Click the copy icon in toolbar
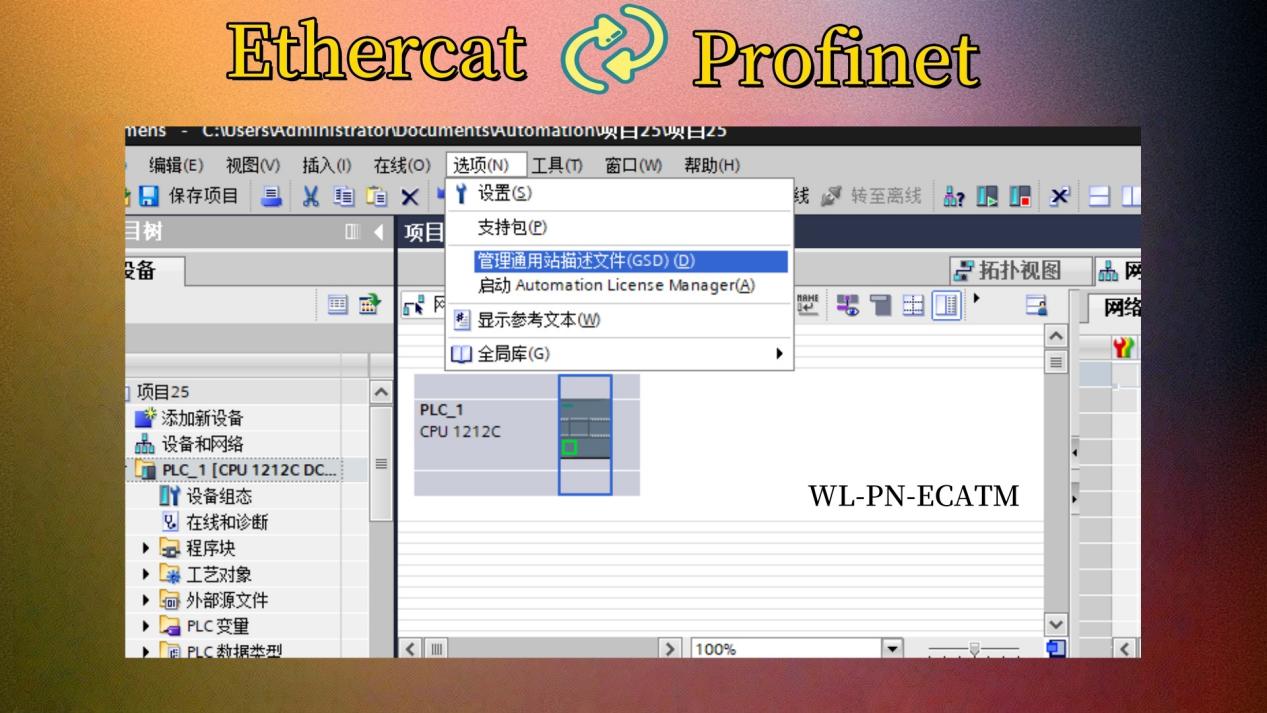 (342, 196)
